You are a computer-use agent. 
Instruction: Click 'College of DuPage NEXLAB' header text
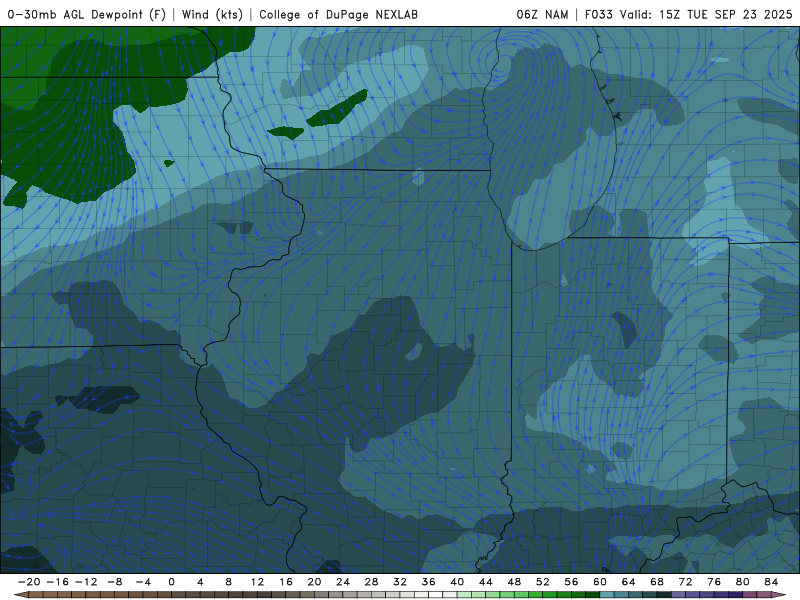(338, 14)
